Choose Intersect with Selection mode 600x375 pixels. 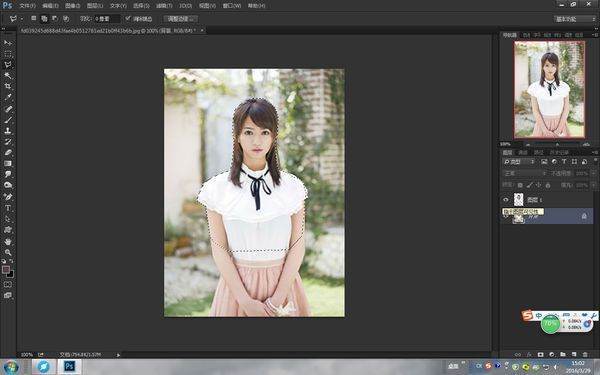pyautogui.click(x=66, y=18)
